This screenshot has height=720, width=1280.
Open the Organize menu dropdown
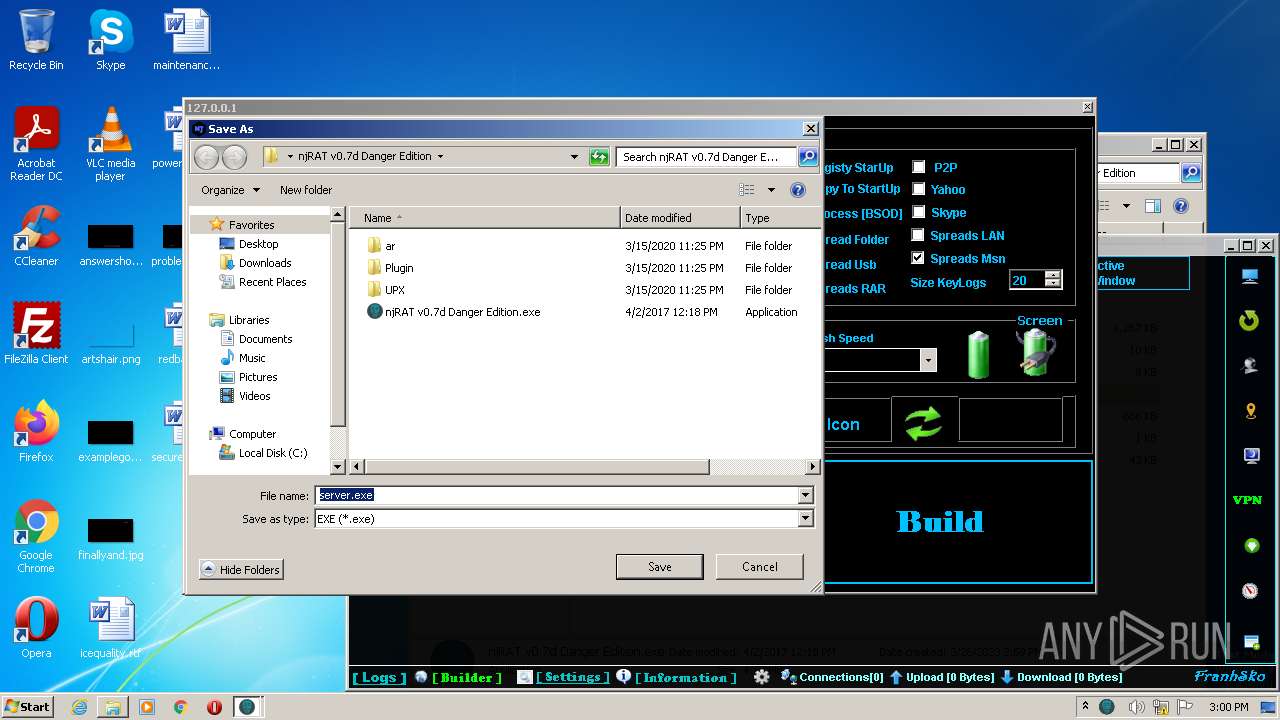point(230,190)
